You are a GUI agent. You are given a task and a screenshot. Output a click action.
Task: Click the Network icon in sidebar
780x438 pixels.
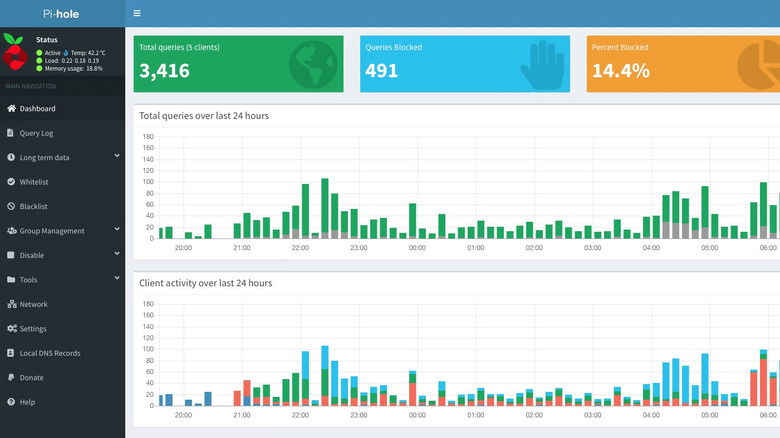coord(11,304)
